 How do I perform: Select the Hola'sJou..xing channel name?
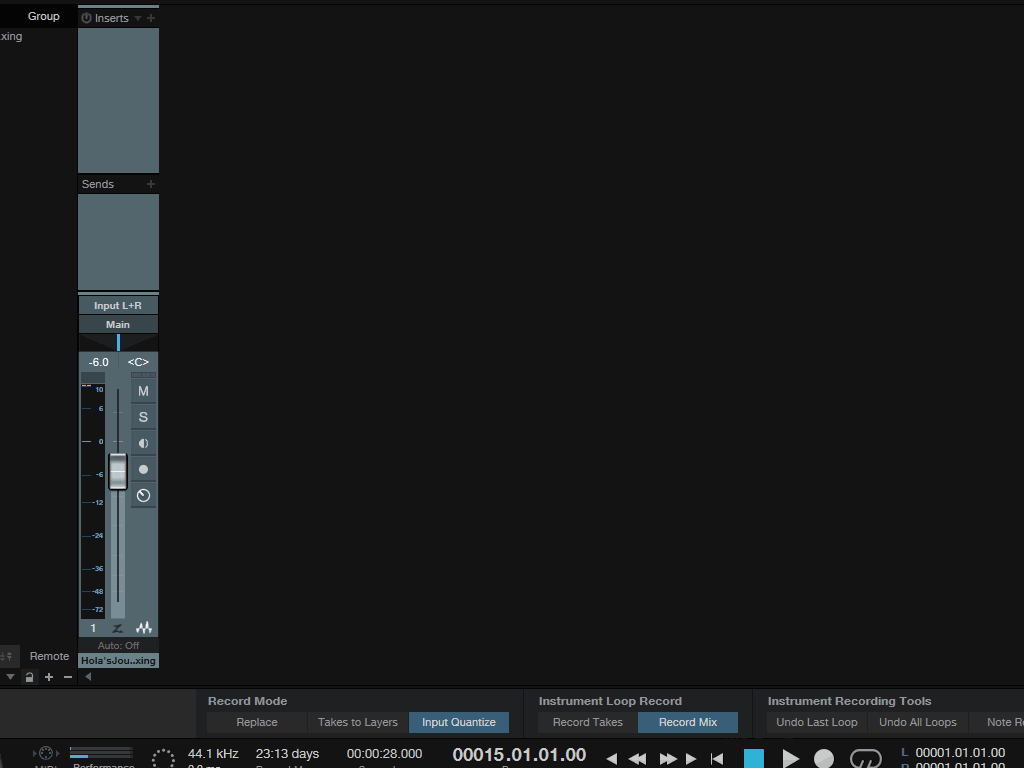click(118, 661)
